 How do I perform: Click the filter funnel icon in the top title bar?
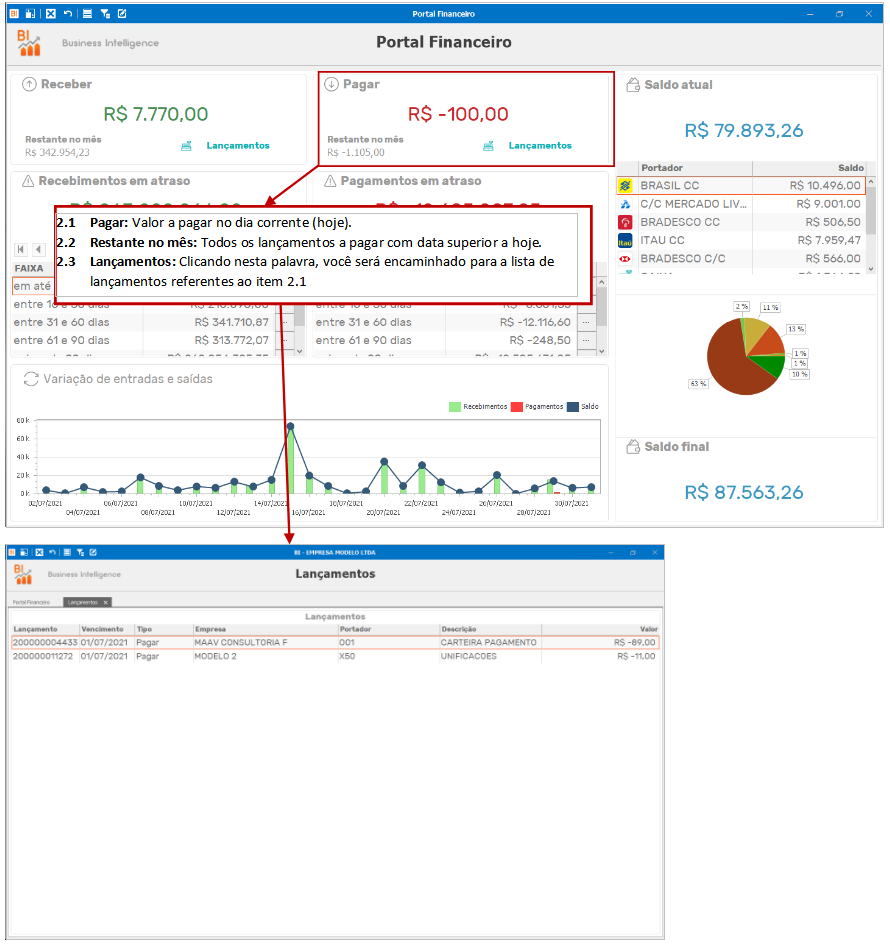105,13
